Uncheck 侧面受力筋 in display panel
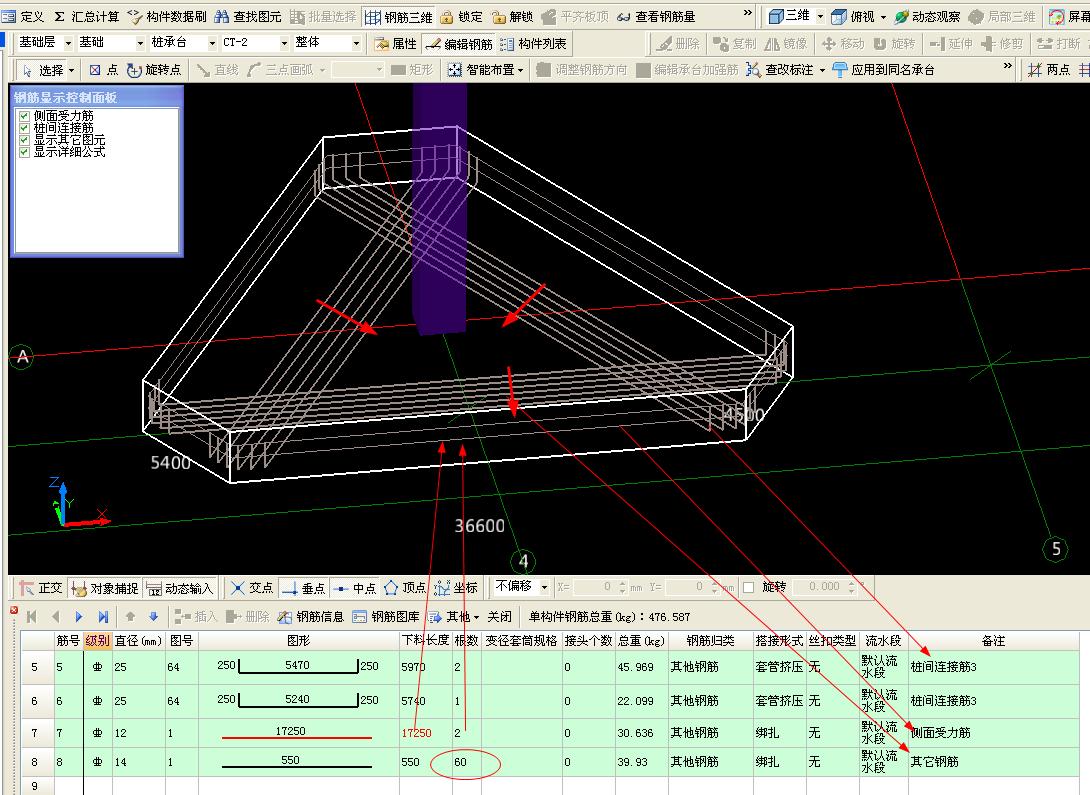The image size is (1090, 795). pos(25,117)
